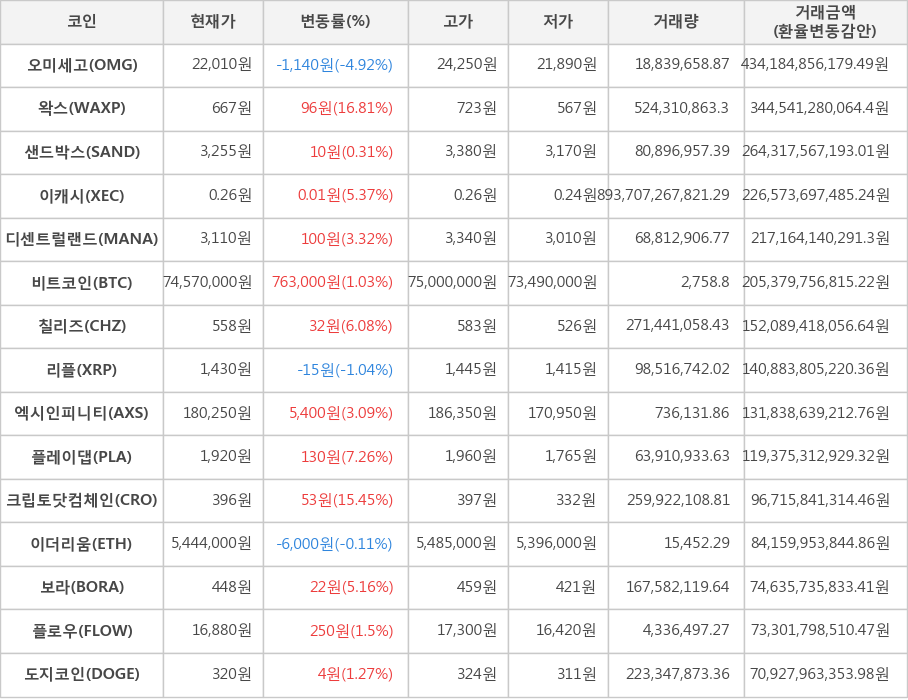Screen dimensions: 908x700
Task: Open the 오미세고(OMG) coin row
Action: coord(82,65)
